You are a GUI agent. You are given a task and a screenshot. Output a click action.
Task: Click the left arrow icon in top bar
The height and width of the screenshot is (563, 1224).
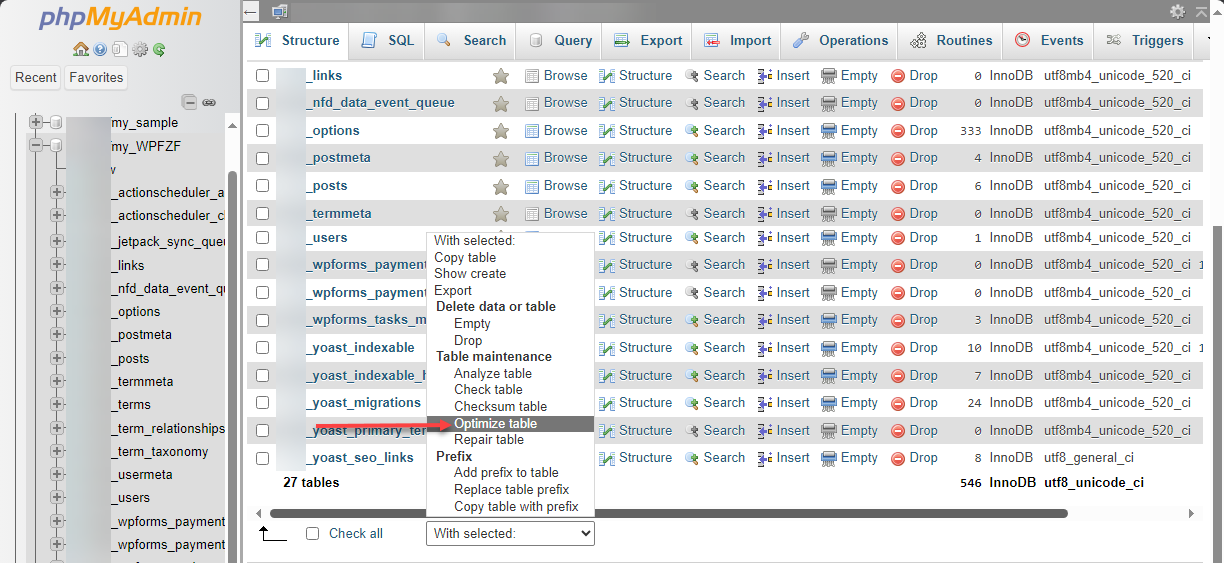[250, 11]
